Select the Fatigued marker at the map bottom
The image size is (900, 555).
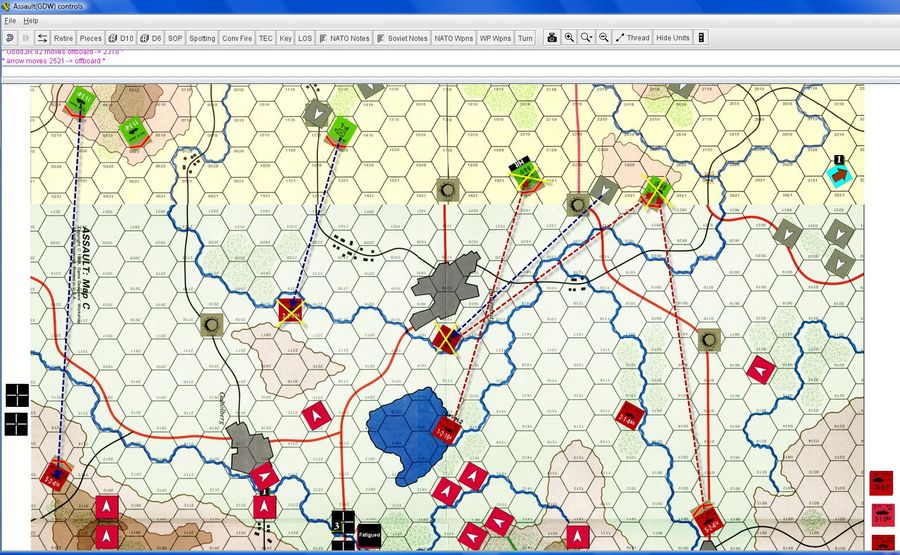pos(369,535)
